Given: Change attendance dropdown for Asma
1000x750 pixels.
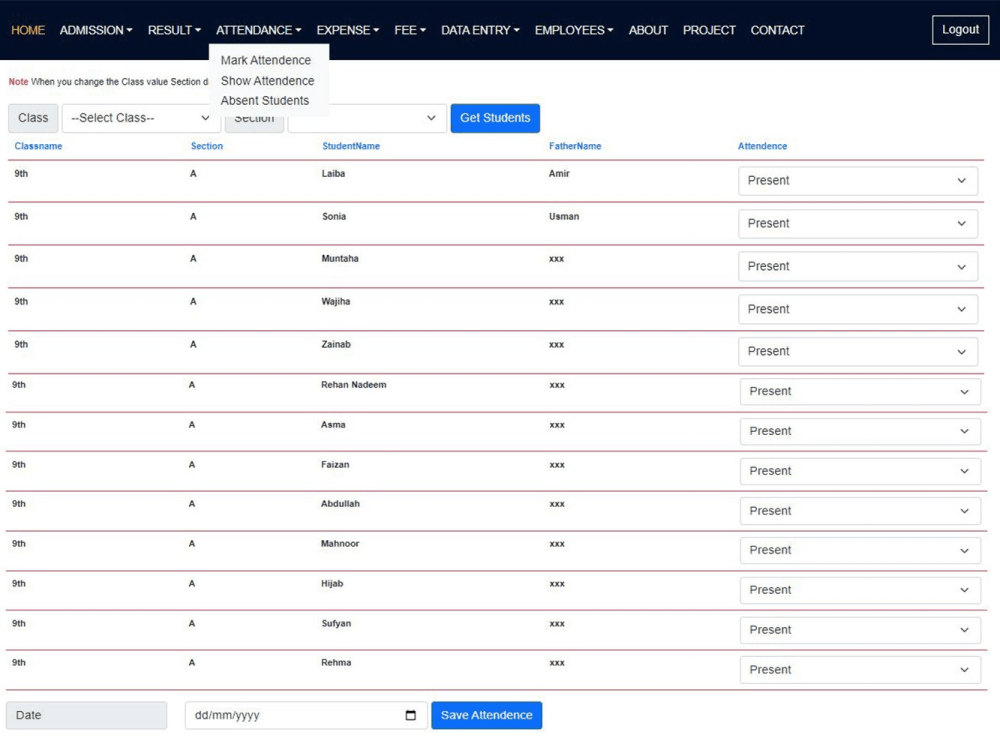Looking at the screenshot, I should coord(860,431).
